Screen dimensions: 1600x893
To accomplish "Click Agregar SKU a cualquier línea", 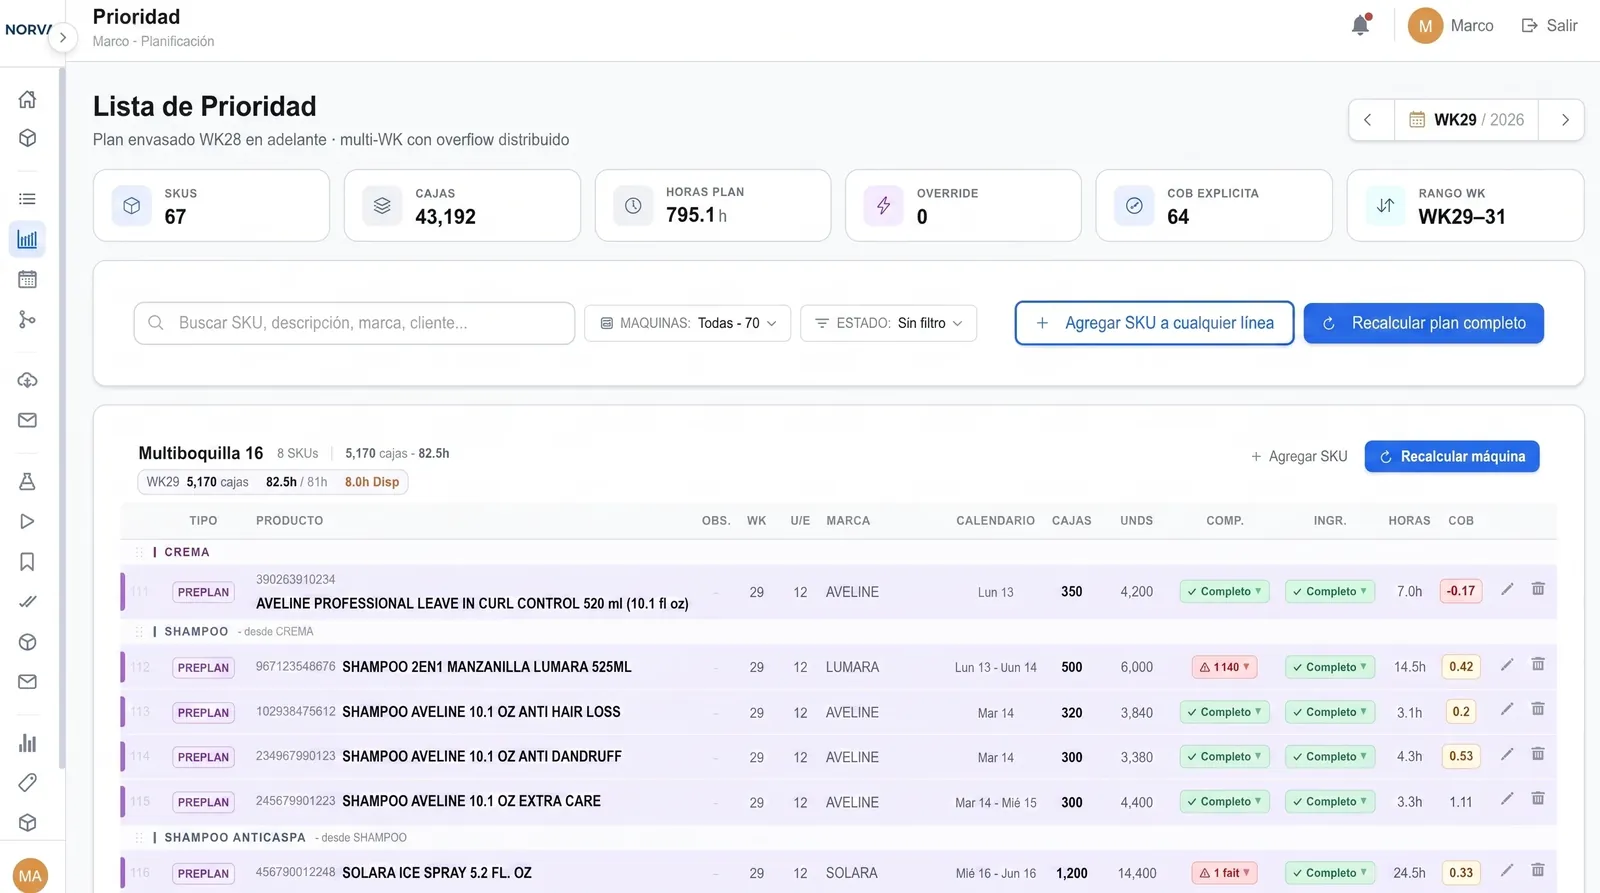I will 1155,323.
